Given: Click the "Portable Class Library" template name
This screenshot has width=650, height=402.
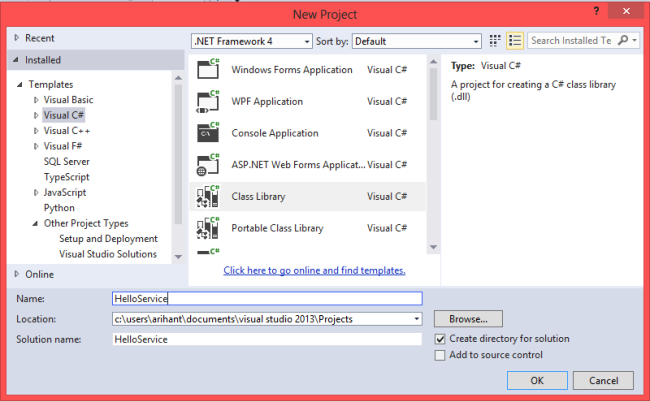Looking at the screenshot, I should [277, 228].
